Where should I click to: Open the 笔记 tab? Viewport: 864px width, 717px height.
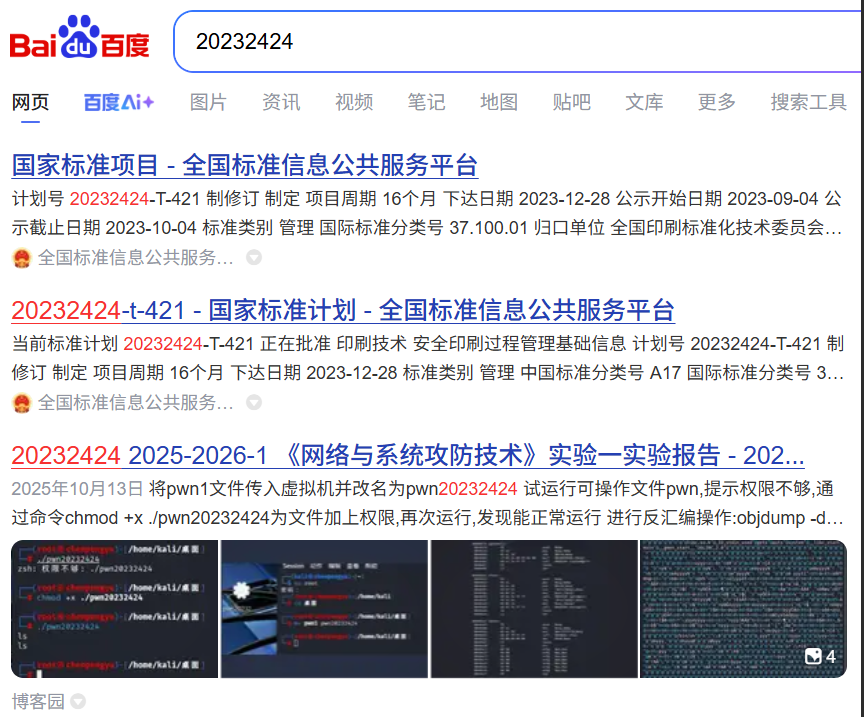coord(426,102)
